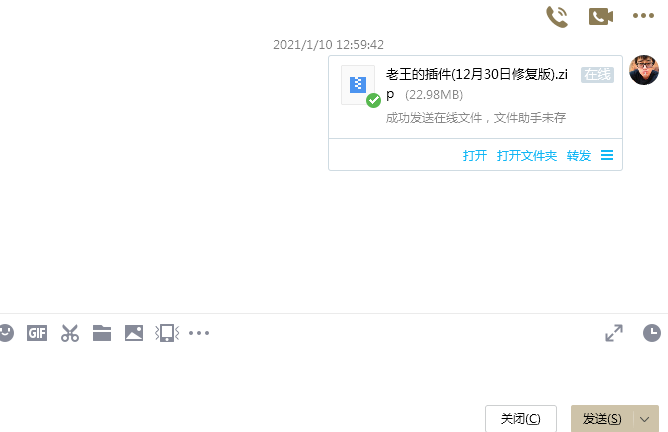Click 打开 to open the zip file
Image resolution: width=668 pixels, height=432 pixels.
click(475, 156)
